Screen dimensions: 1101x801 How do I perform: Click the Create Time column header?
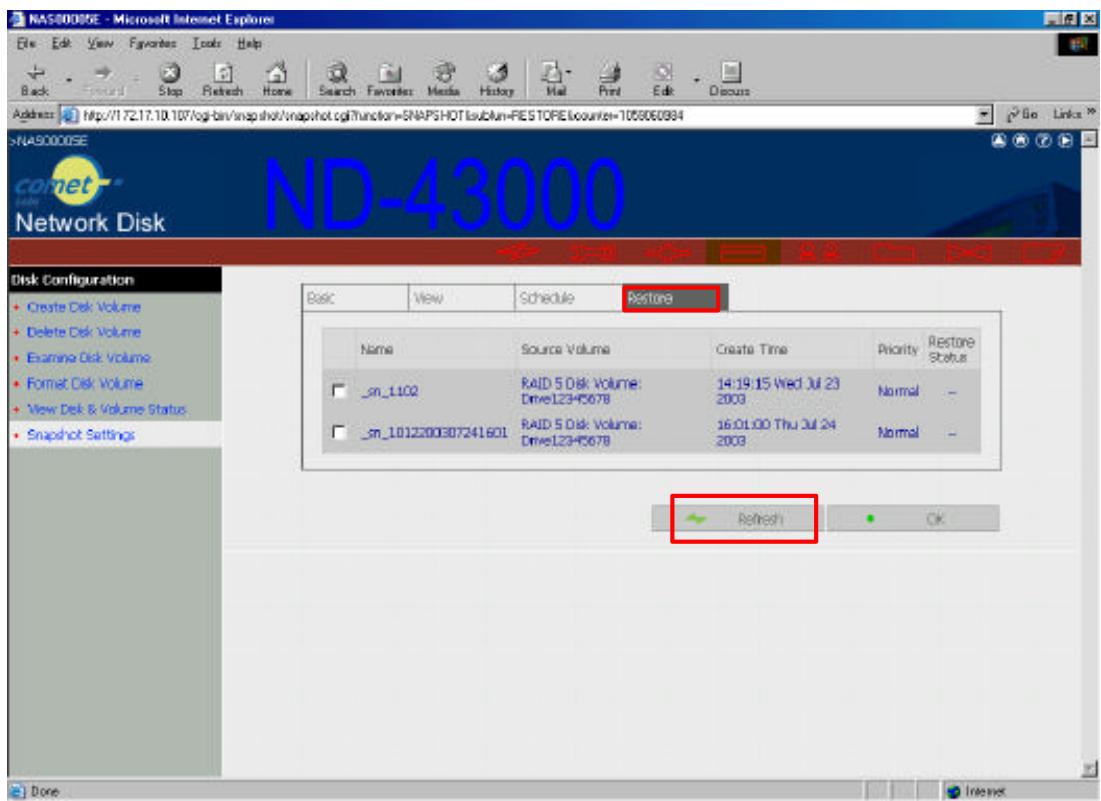point(751,349)
